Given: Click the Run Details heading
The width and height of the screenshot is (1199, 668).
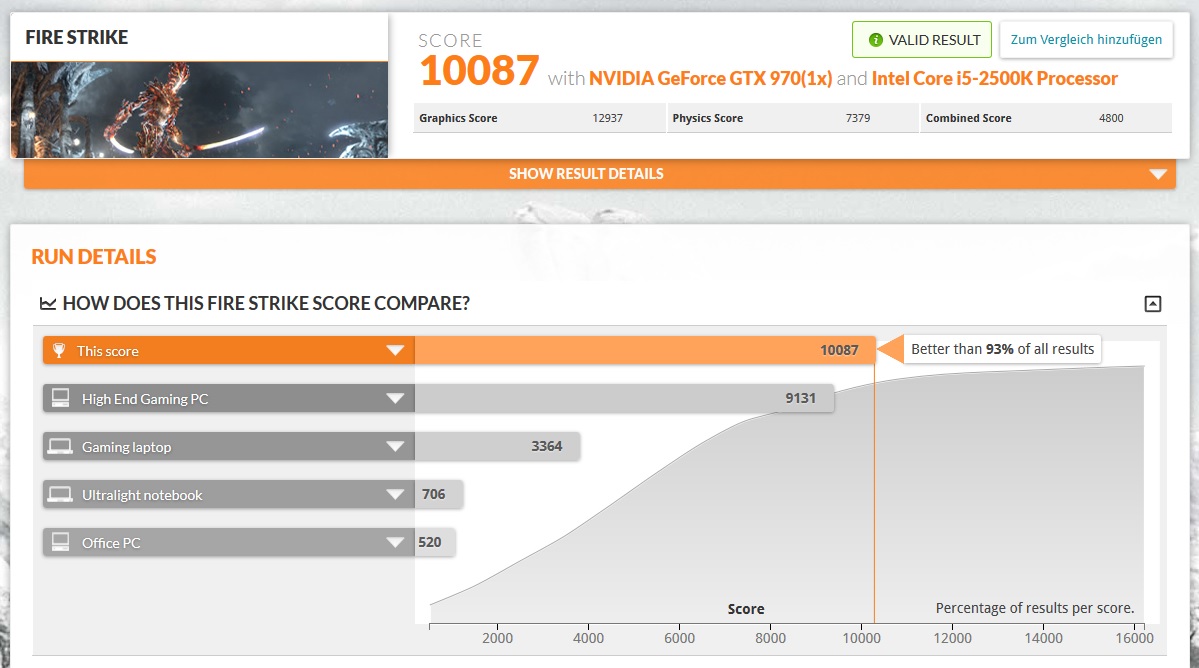Looking at the screenshot, I should 93,257.
